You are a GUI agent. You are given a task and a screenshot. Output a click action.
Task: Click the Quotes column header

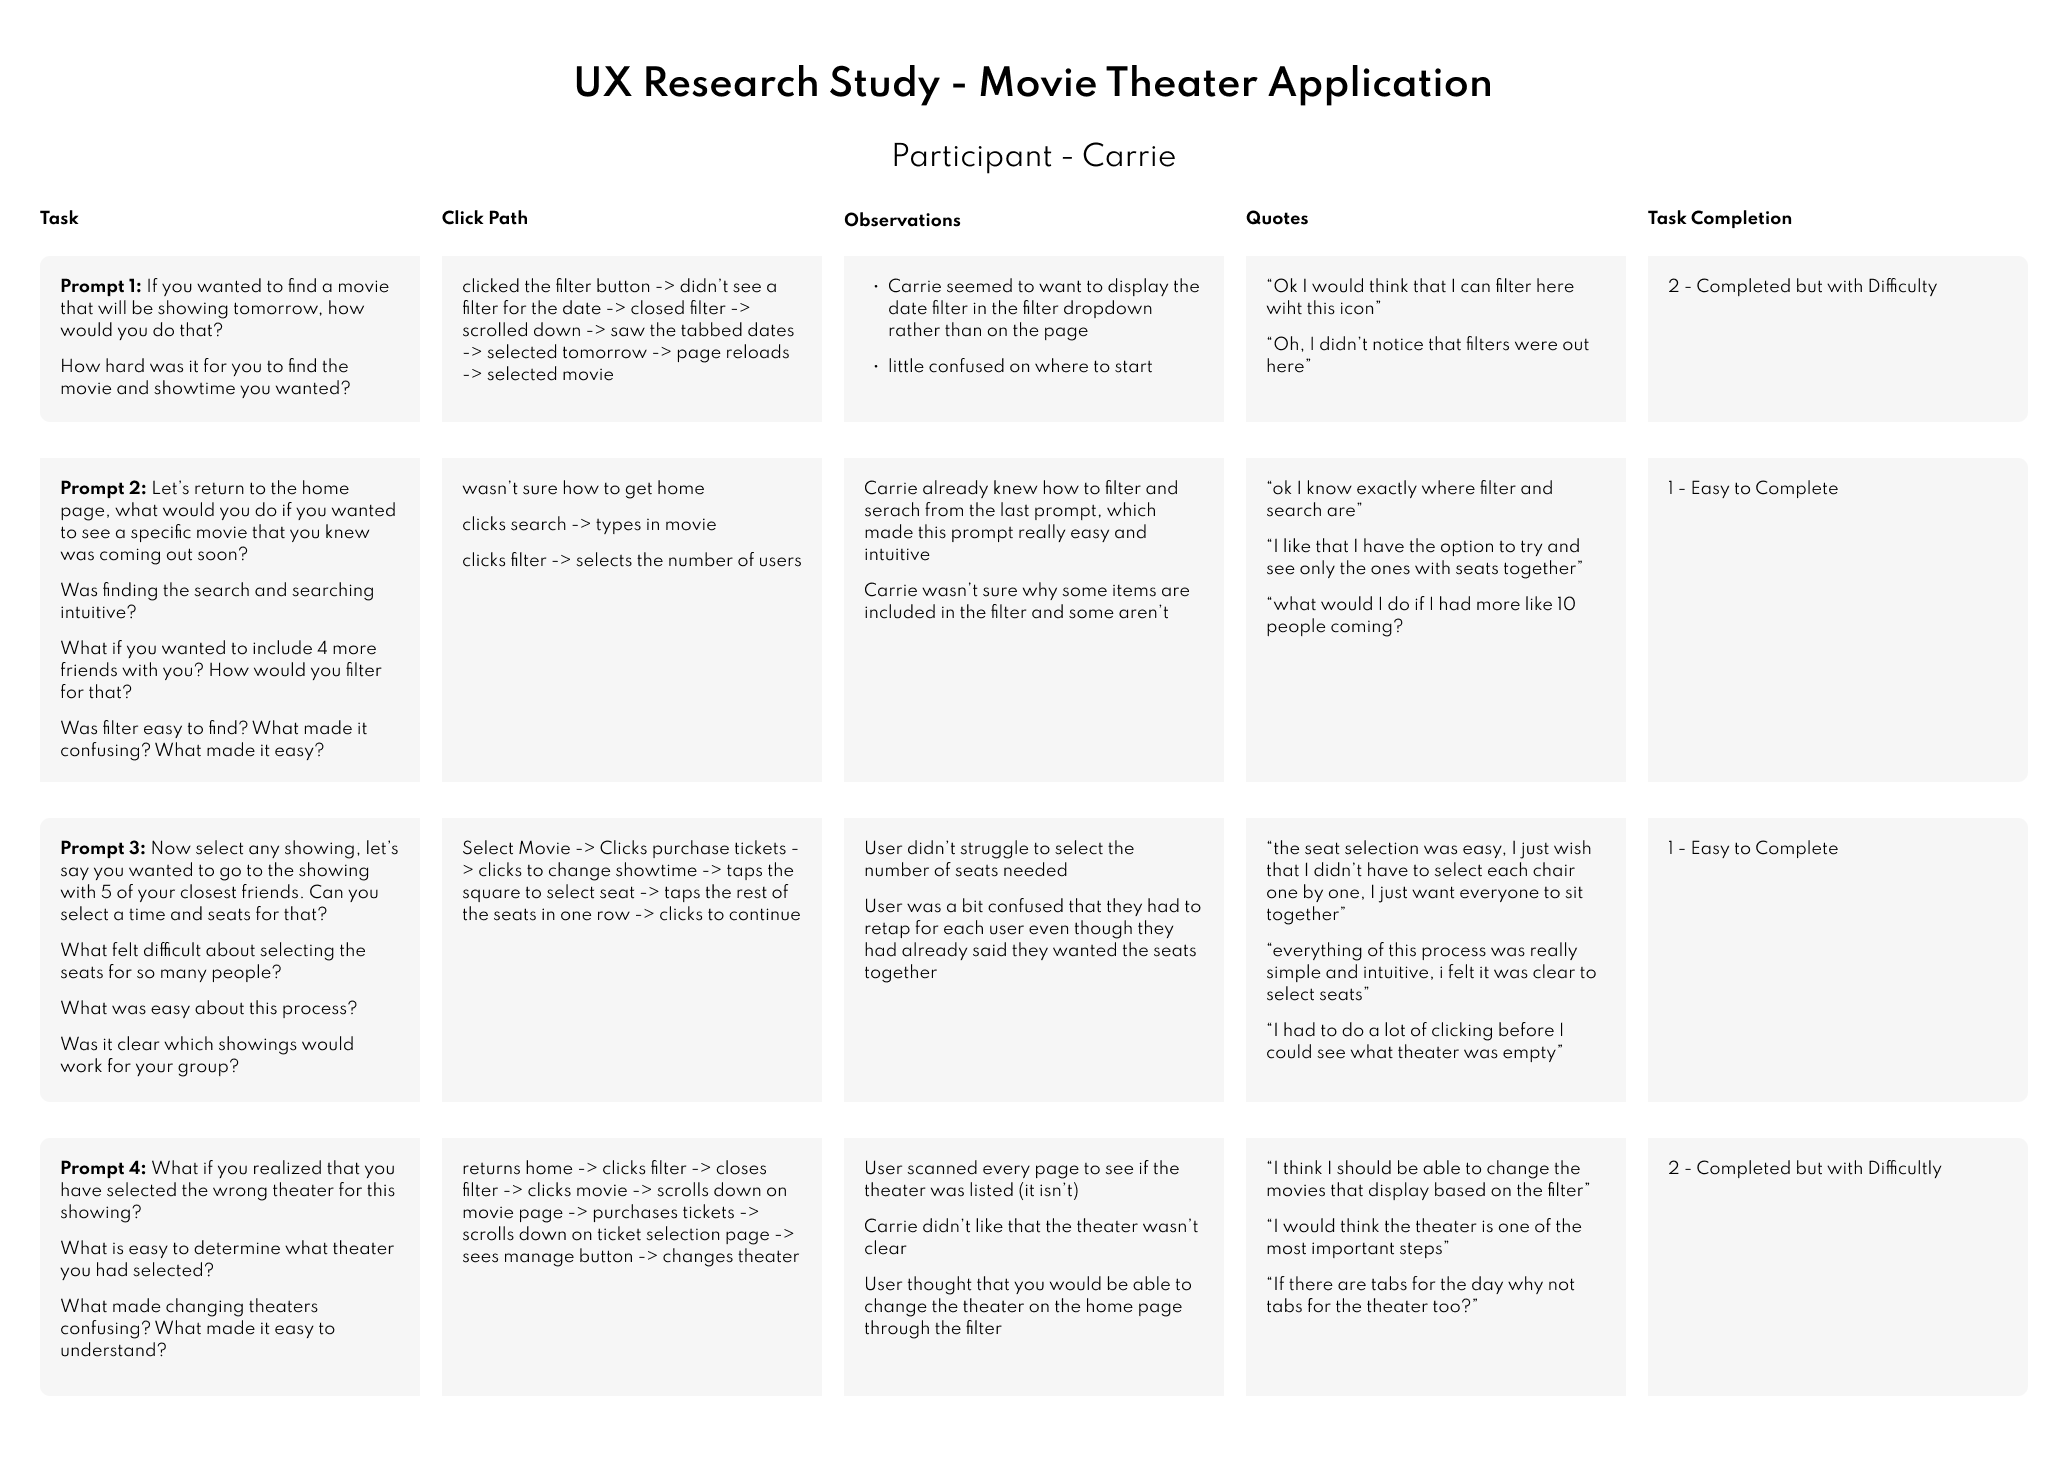(1276, 218)
